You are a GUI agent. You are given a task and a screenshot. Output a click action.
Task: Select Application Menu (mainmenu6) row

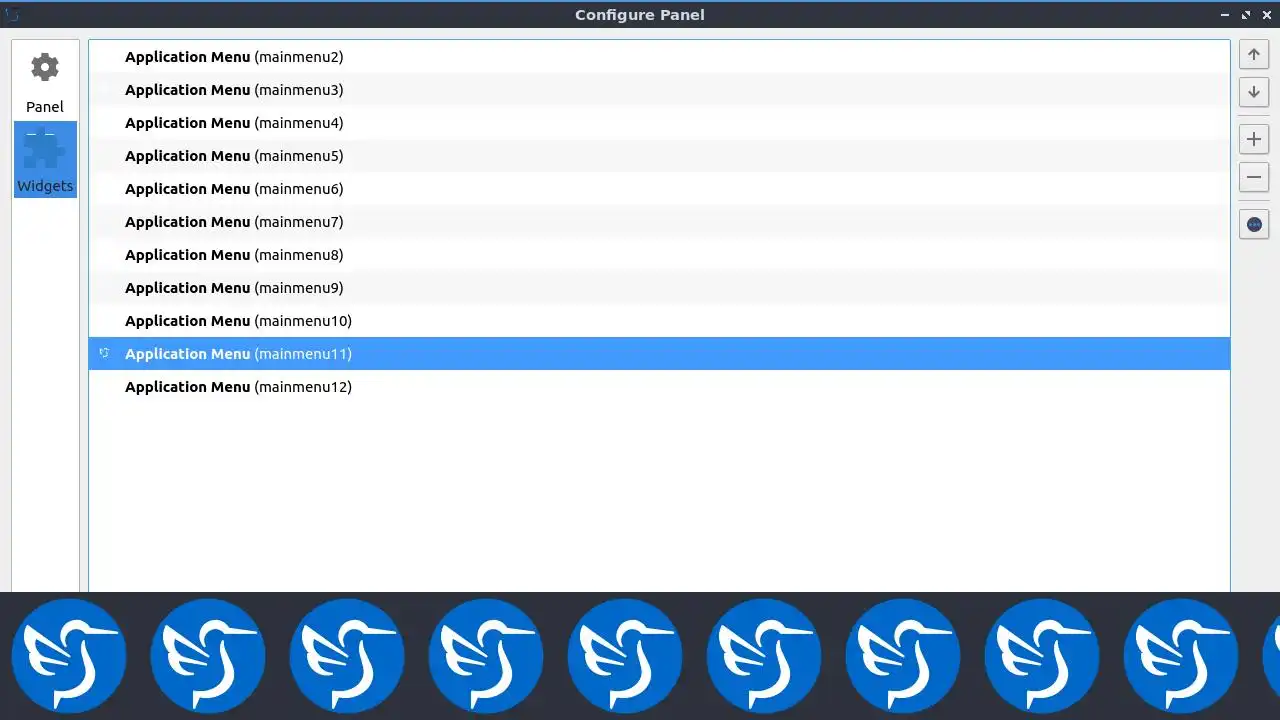point(659,189)
